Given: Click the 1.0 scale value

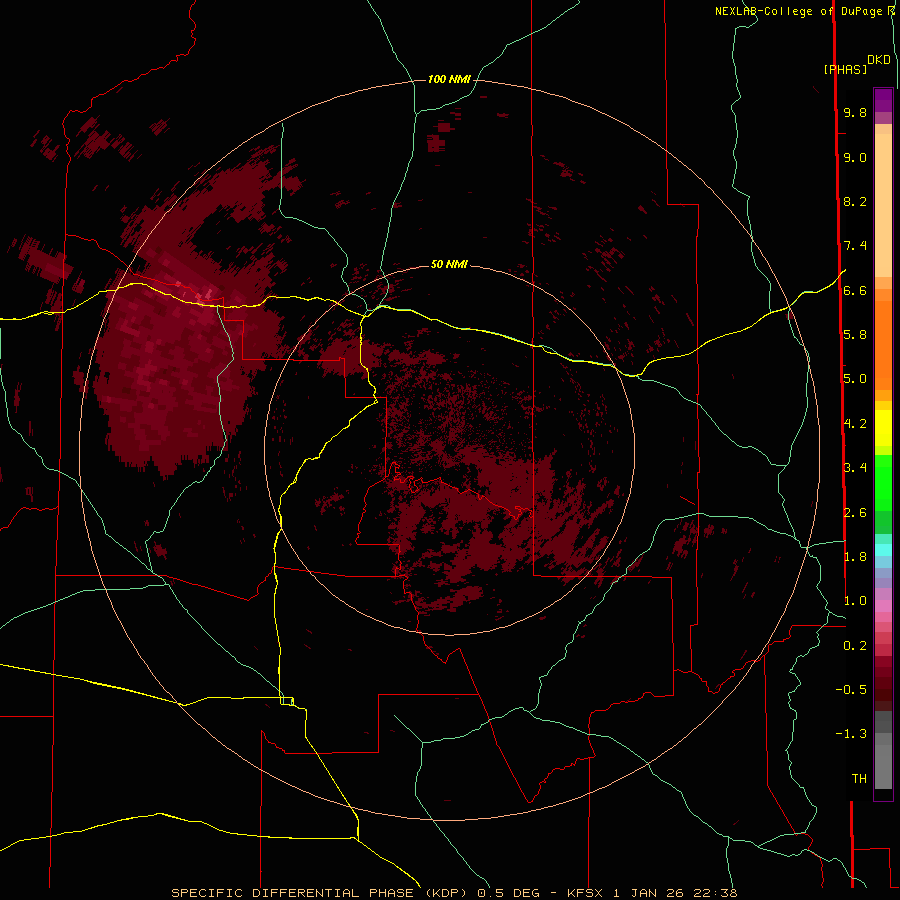Looking at the screenshot, I should pos(855,601).
